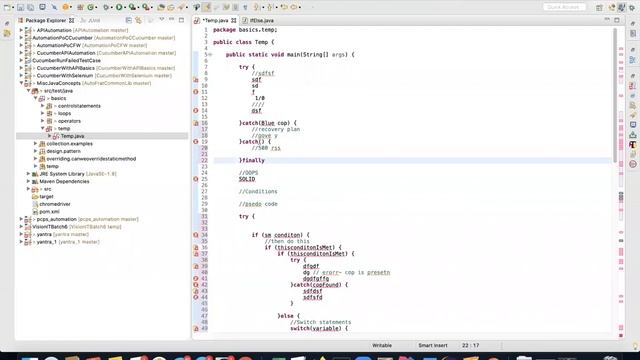Image resolution: width=640 pixels, height=360 pixels.
Task: Select the design.pattern package
Action: (x=63, y=151)
